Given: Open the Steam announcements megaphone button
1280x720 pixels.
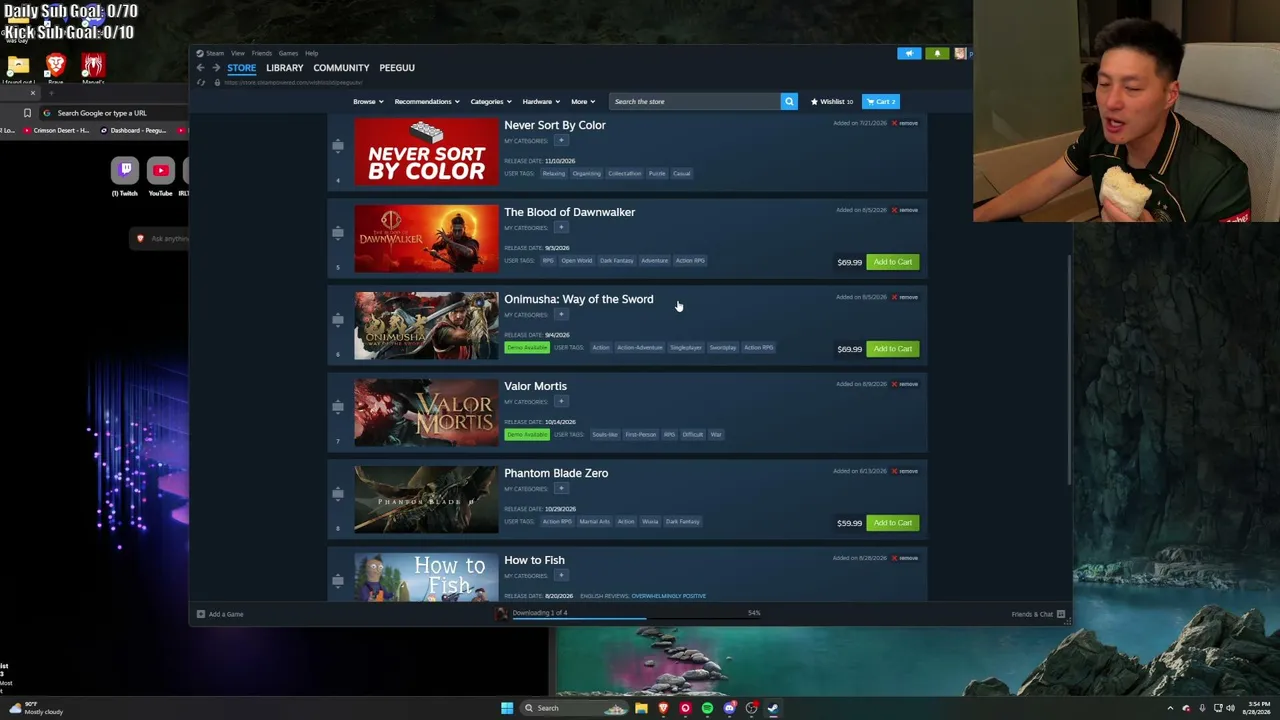Looking at the screenshot, I should pyautogui.click(x=909, y=53).
